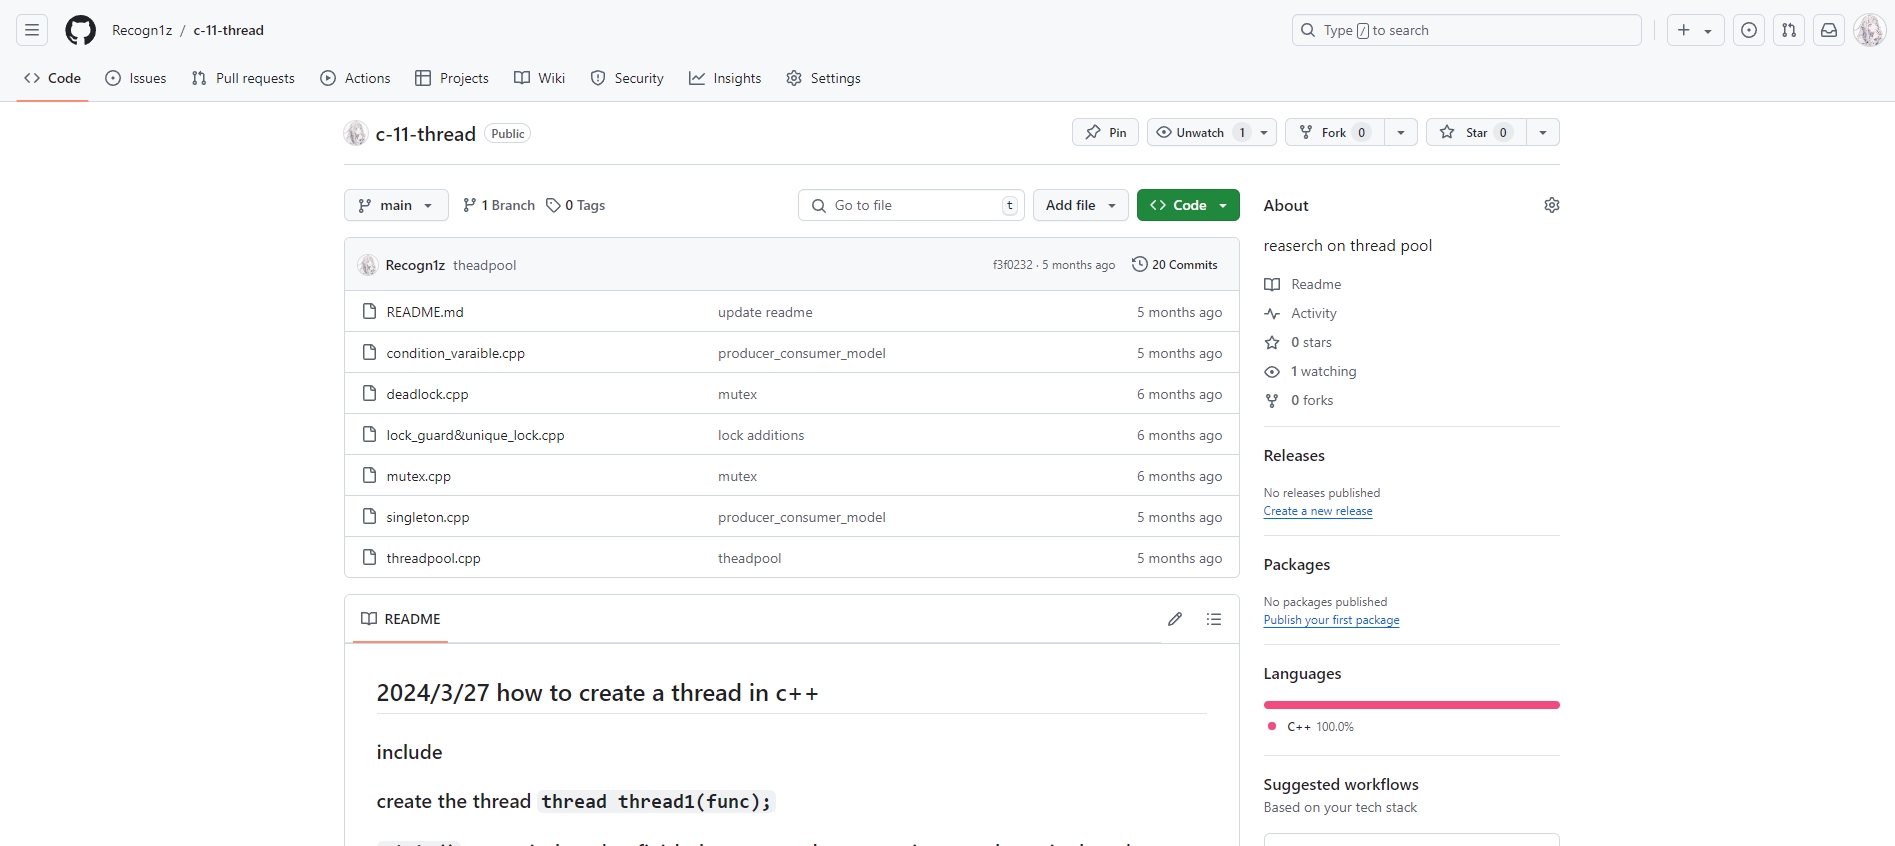The height and width of the screenshot is (846, 1895).
Task: Open deadlock.cpp file
Action: click(427, 394)
